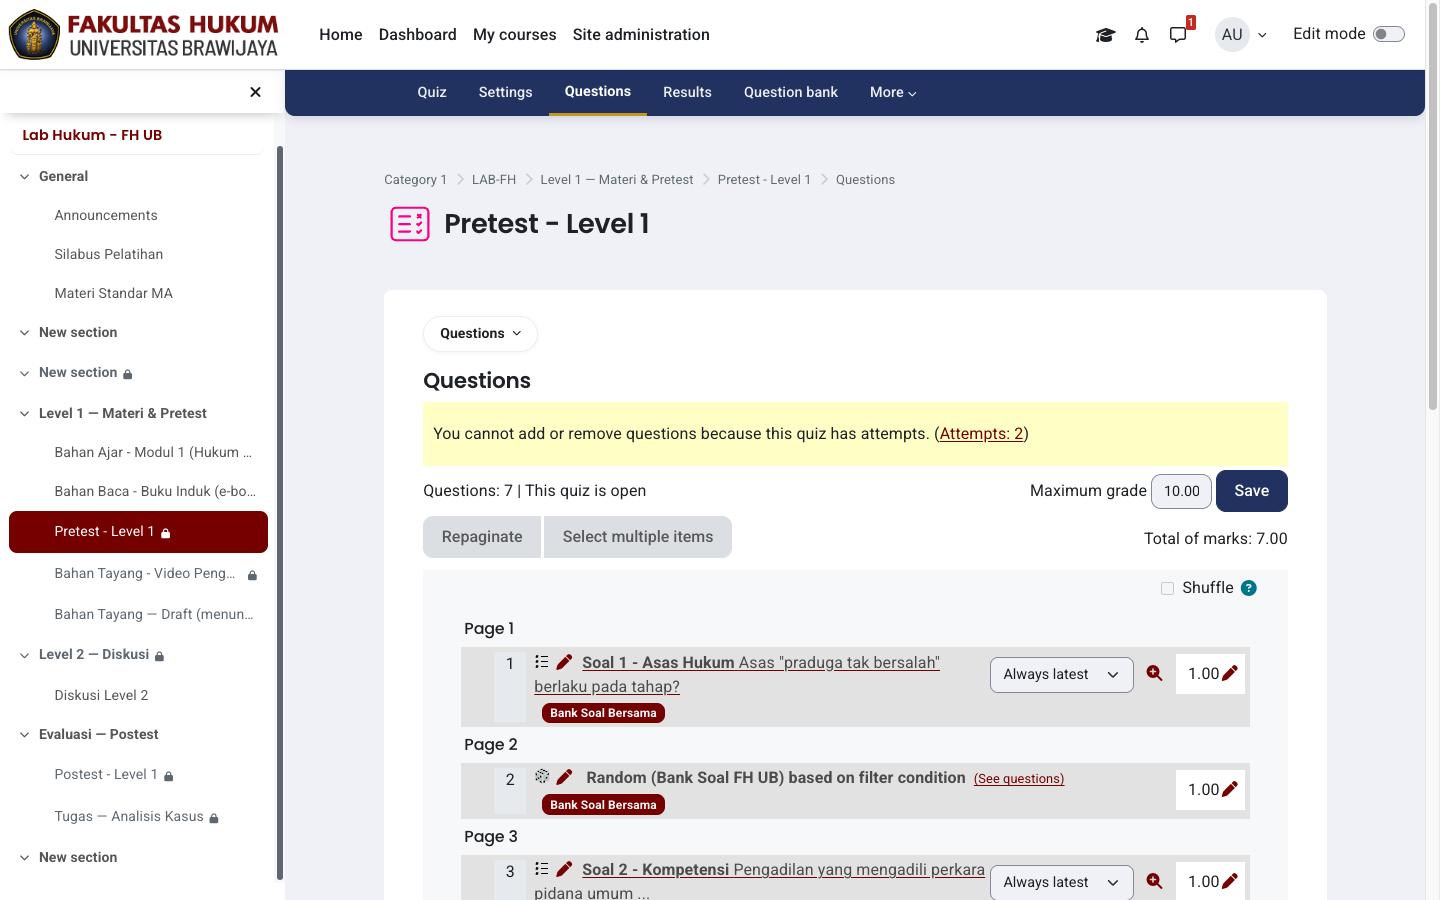Close the course index sidebar
The image size is (1440, 900).
(255, 92)
